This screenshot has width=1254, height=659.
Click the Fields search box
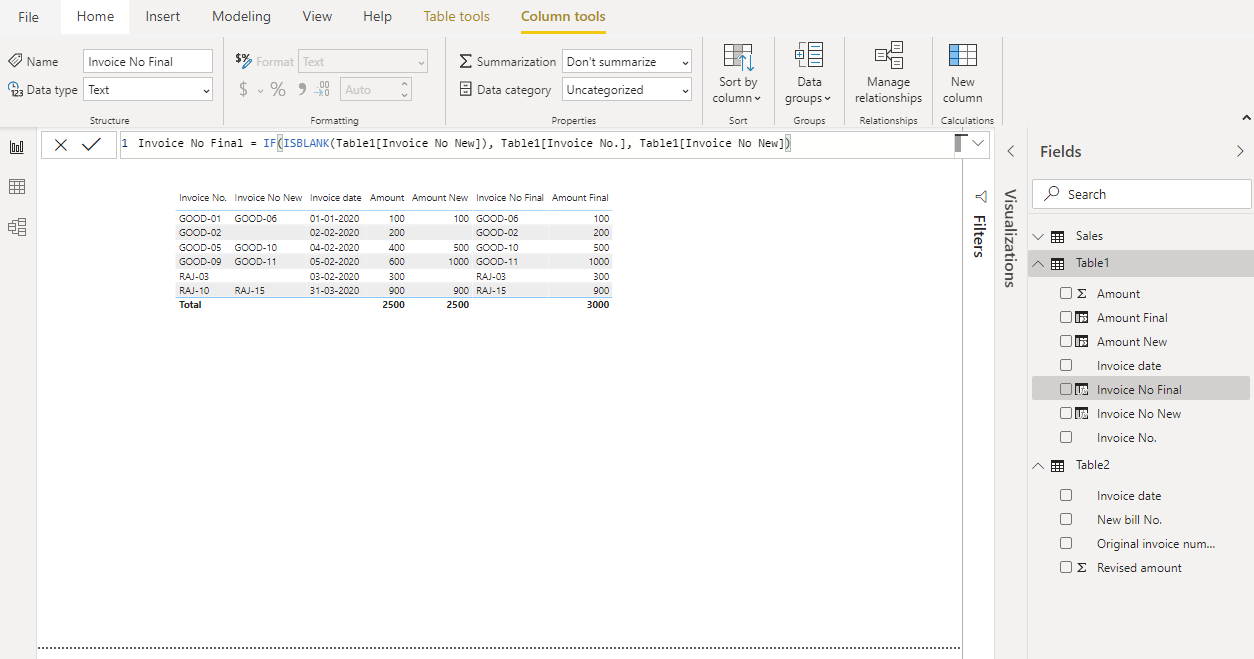1141,194
